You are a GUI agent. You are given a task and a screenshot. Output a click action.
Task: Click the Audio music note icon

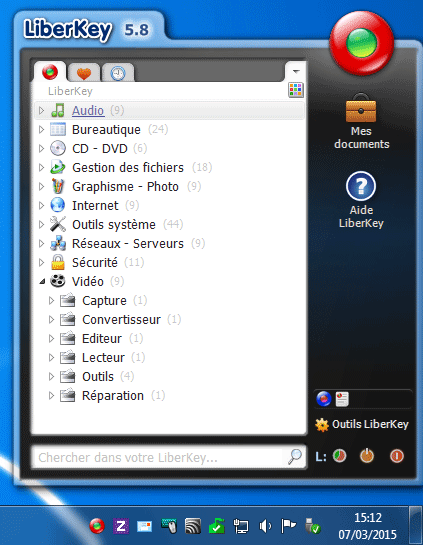pos(58,110)
